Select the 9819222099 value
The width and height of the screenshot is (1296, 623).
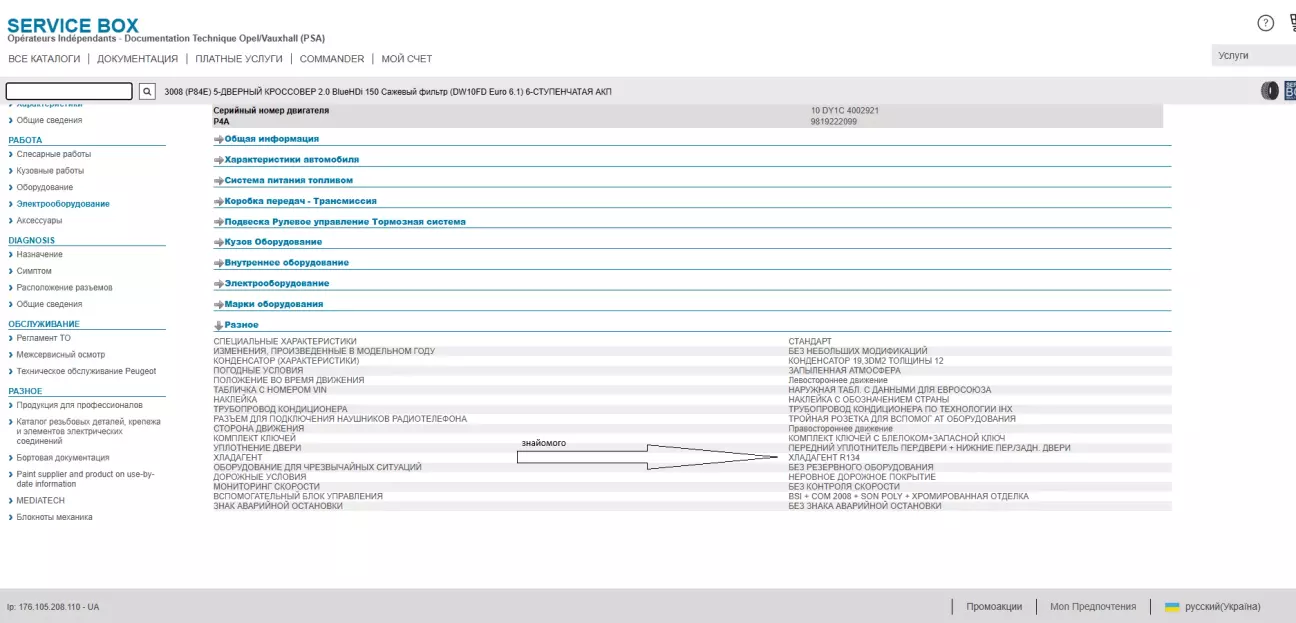coord(834,121)
